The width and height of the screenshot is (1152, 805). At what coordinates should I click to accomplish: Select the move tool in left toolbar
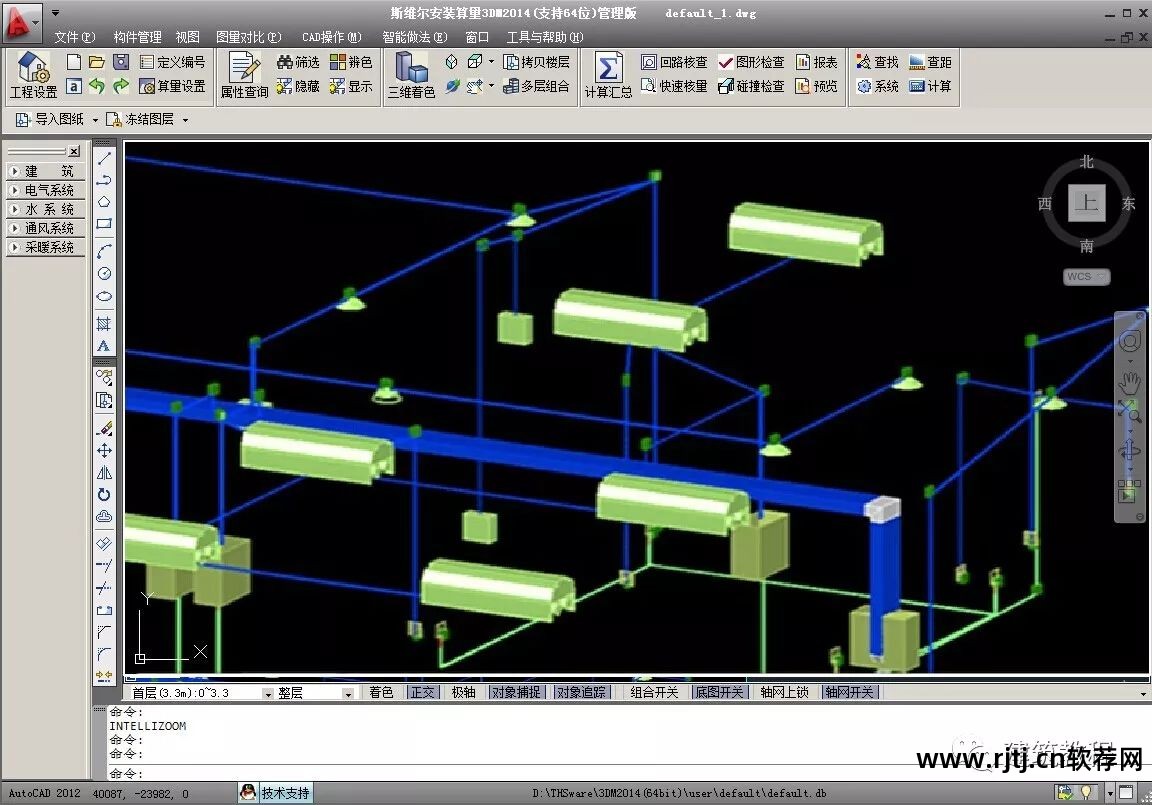pos(104,450)
